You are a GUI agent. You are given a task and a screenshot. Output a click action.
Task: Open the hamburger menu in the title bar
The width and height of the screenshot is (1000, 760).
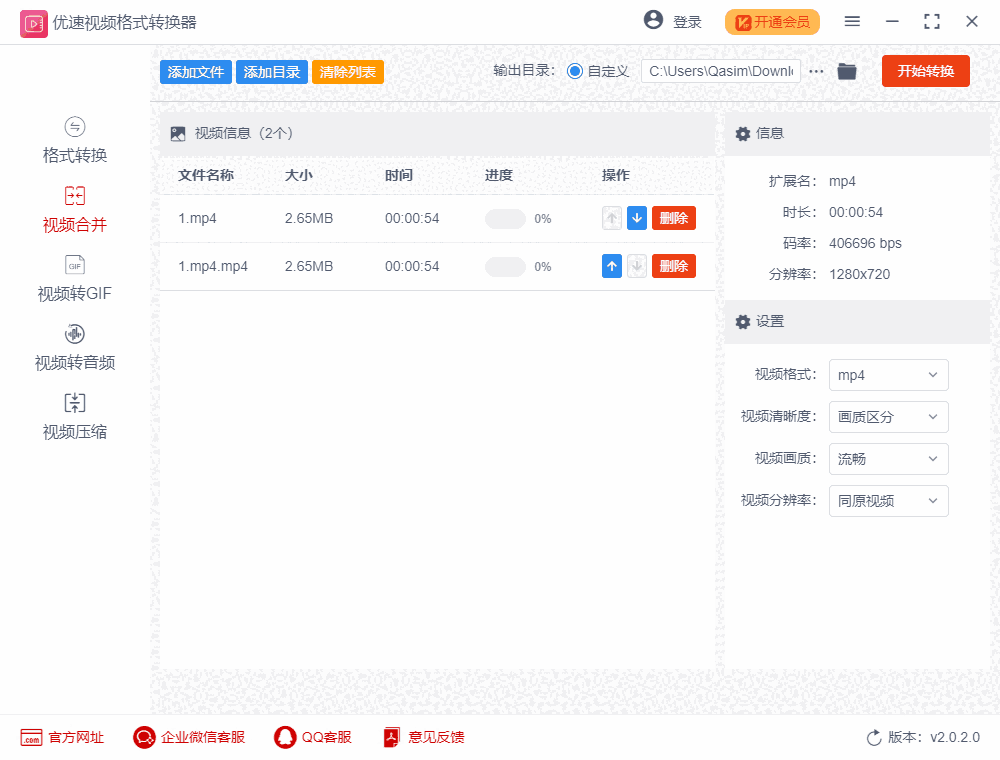coord(852,21)
